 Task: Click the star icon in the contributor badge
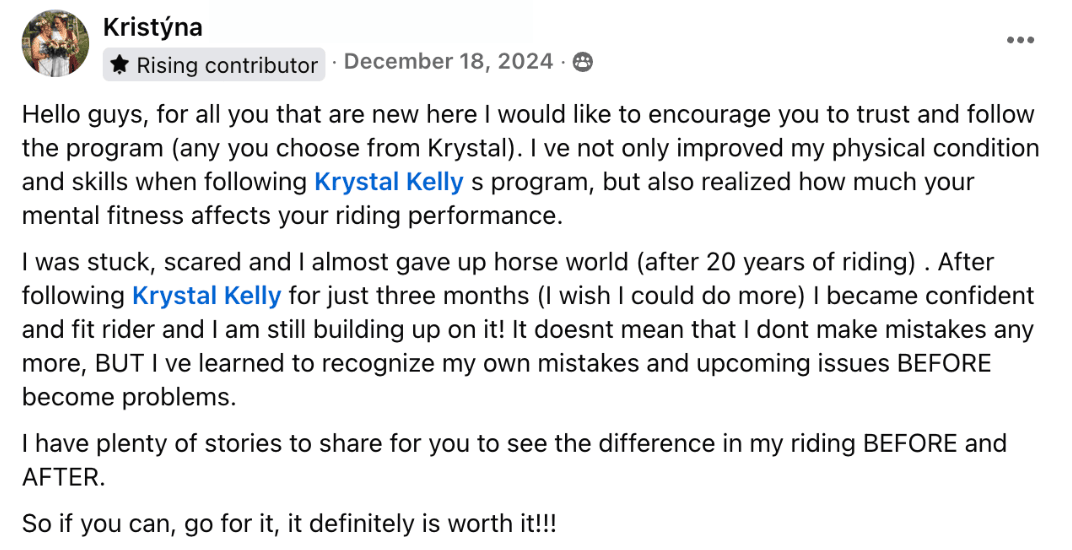point(120,66)
